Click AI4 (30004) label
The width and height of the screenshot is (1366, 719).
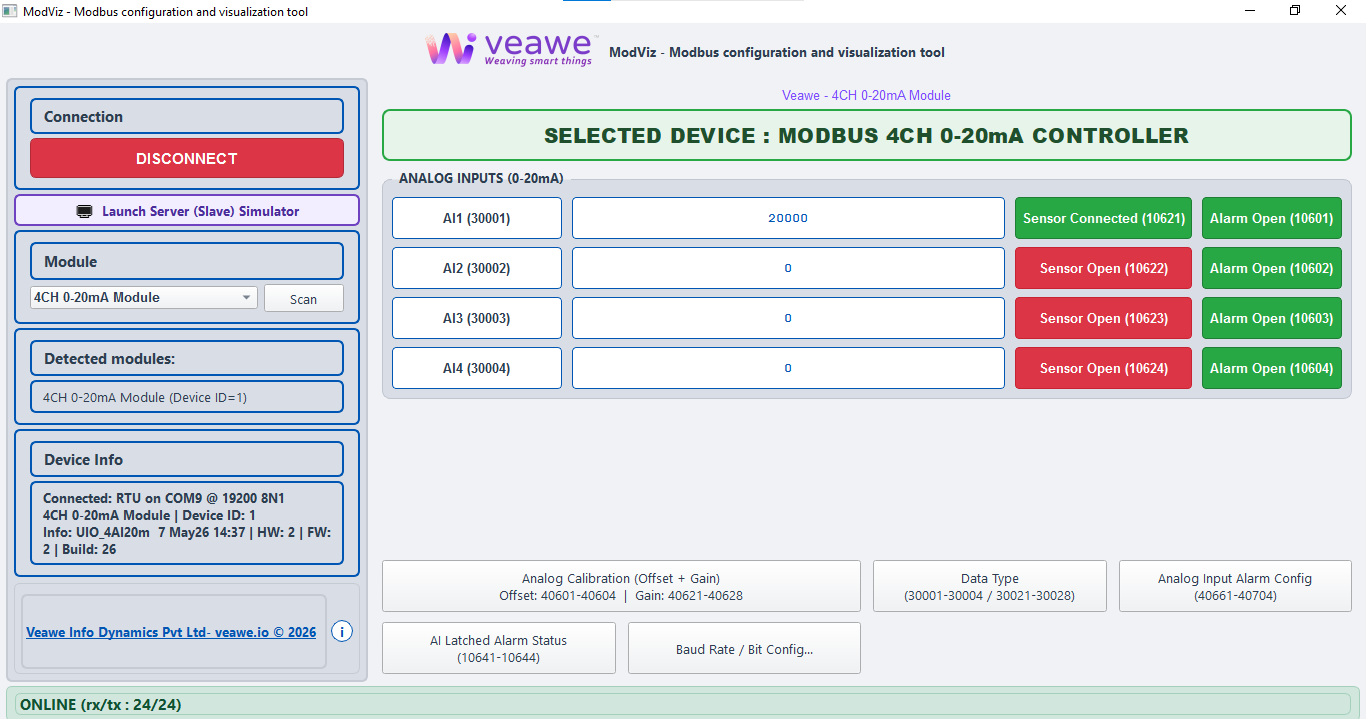click(477, 368)
